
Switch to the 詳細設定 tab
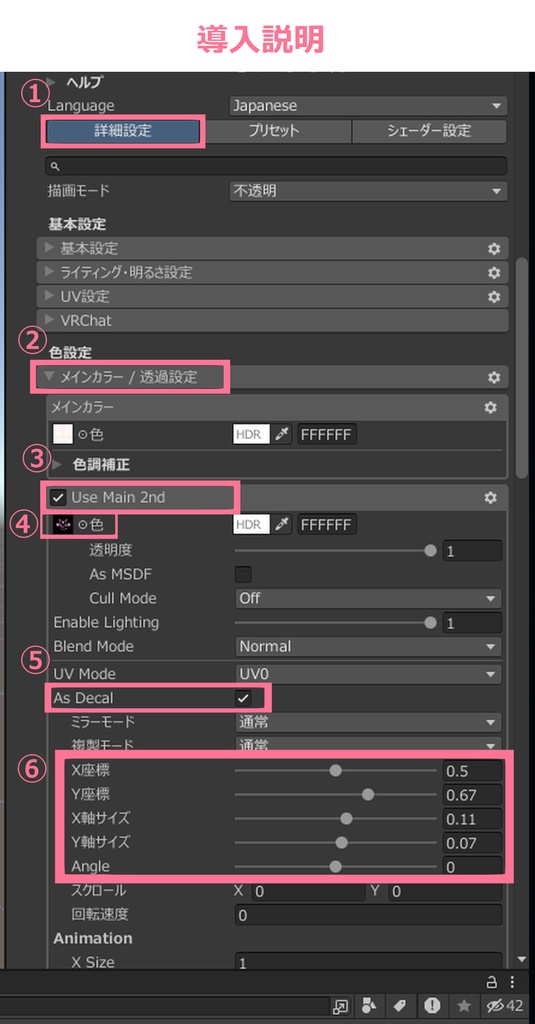(122, 131)
